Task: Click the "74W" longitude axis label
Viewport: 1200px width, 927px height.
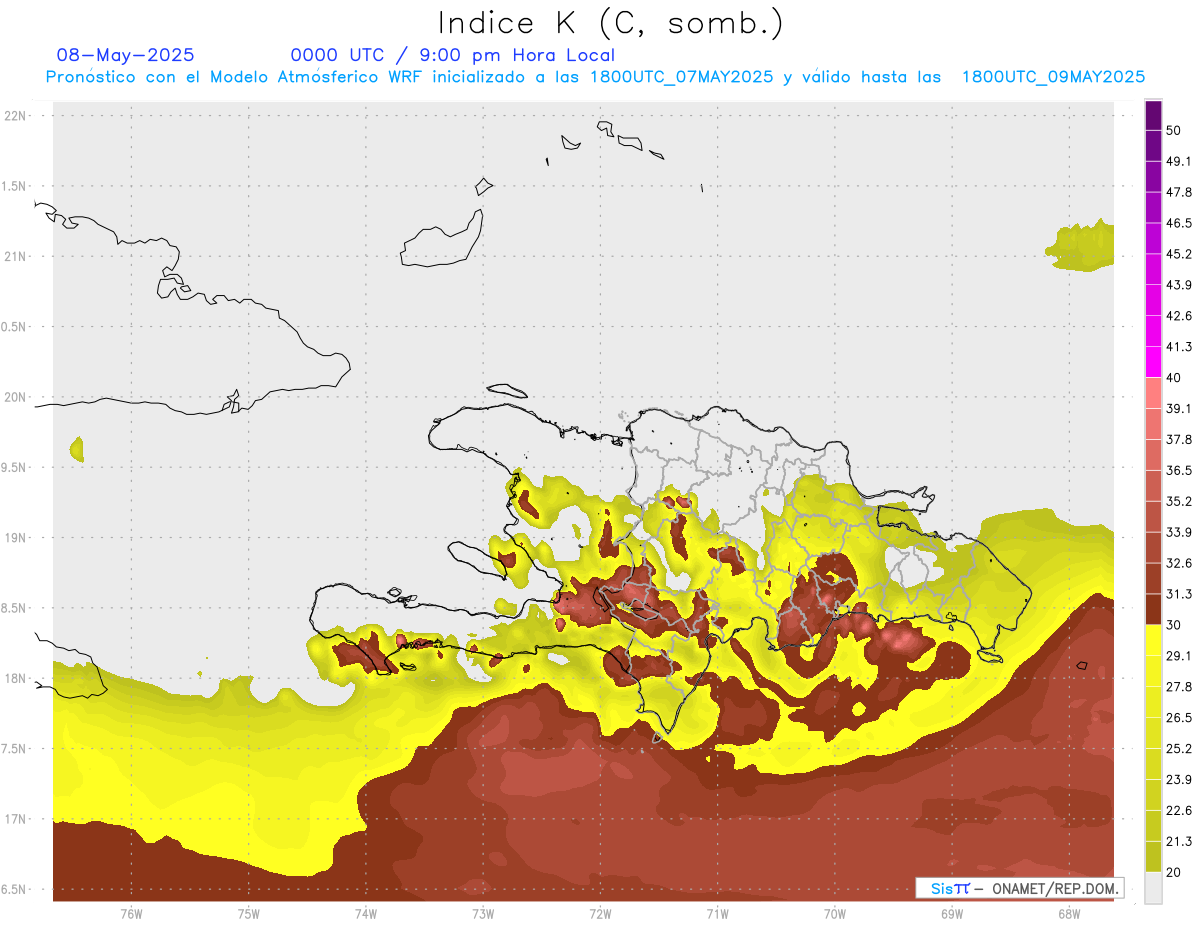Action: (365, 914)
